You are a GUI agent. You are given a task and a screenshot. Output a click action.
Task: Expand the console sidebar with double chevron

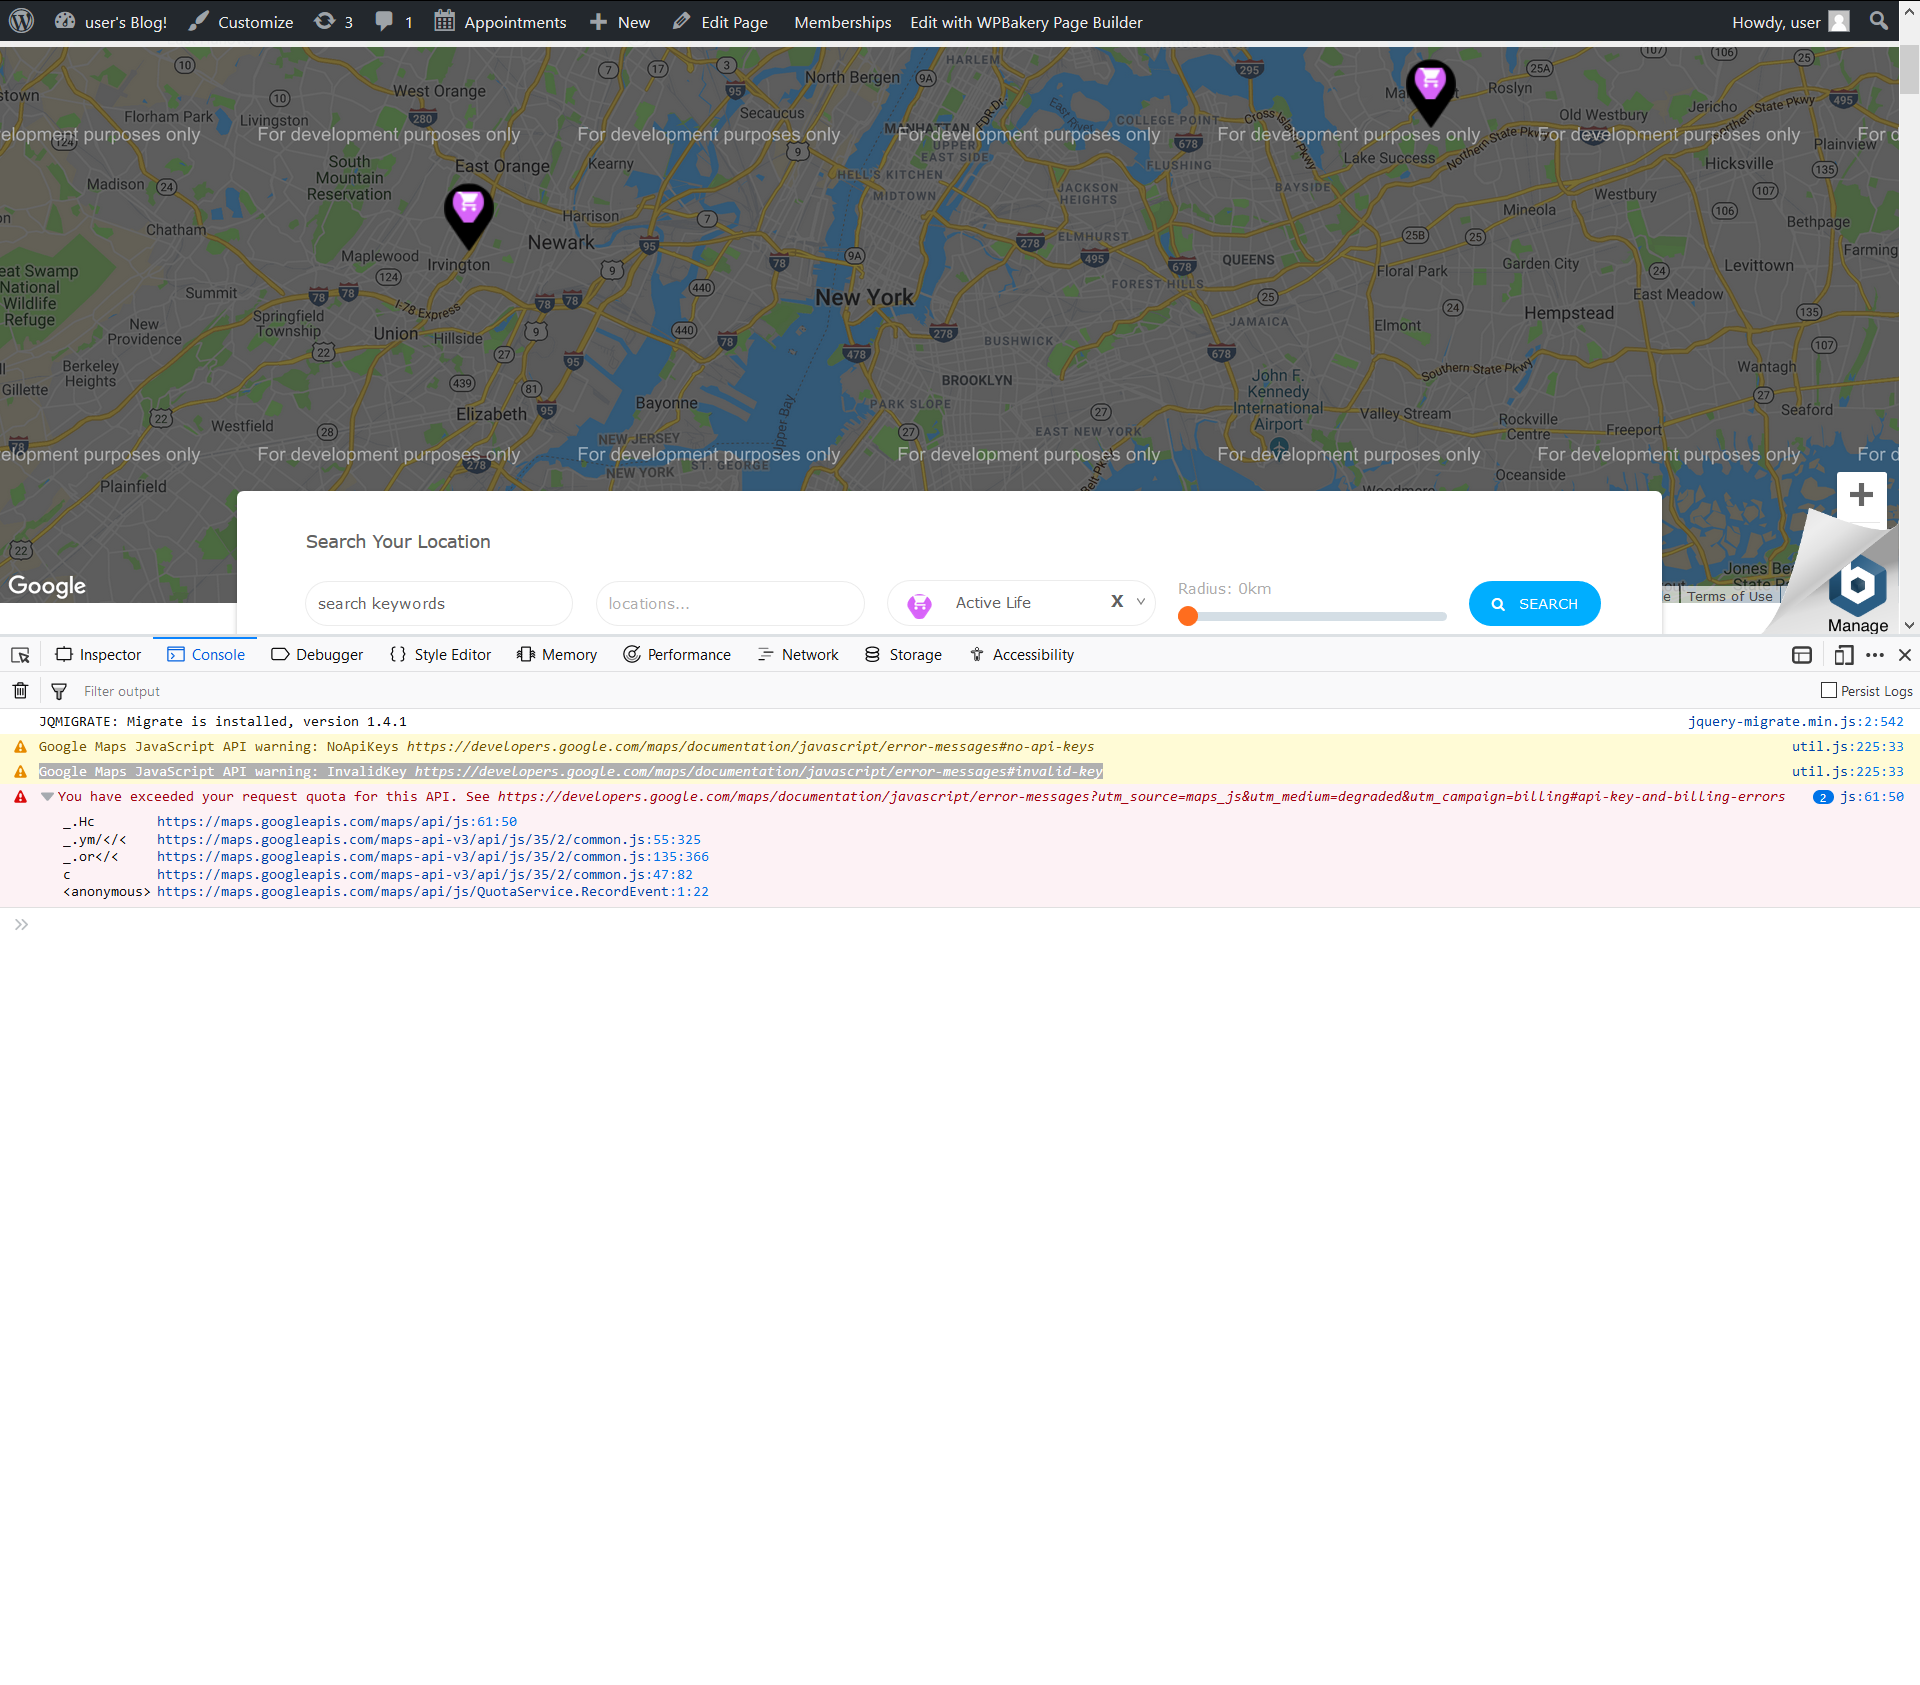[21, 924]
